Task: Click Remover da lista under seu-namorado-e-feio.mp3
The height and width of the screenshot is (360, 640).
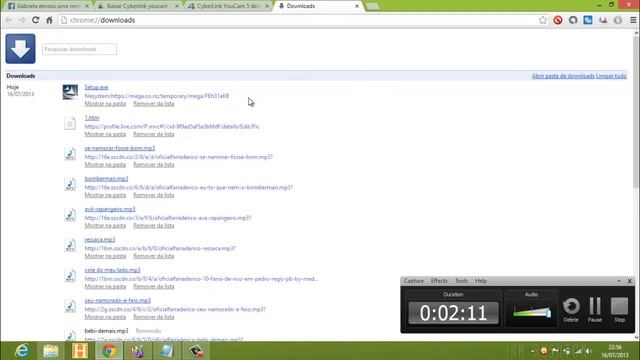Action: coord(153,317)
